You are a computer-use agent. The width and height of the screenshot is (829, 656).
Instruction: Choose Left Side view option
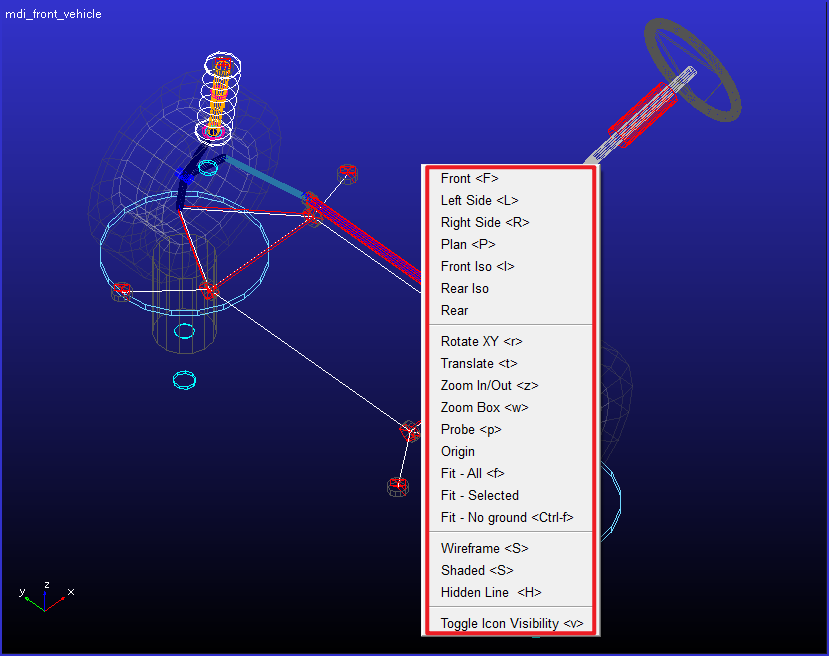[x=511, y=201]
